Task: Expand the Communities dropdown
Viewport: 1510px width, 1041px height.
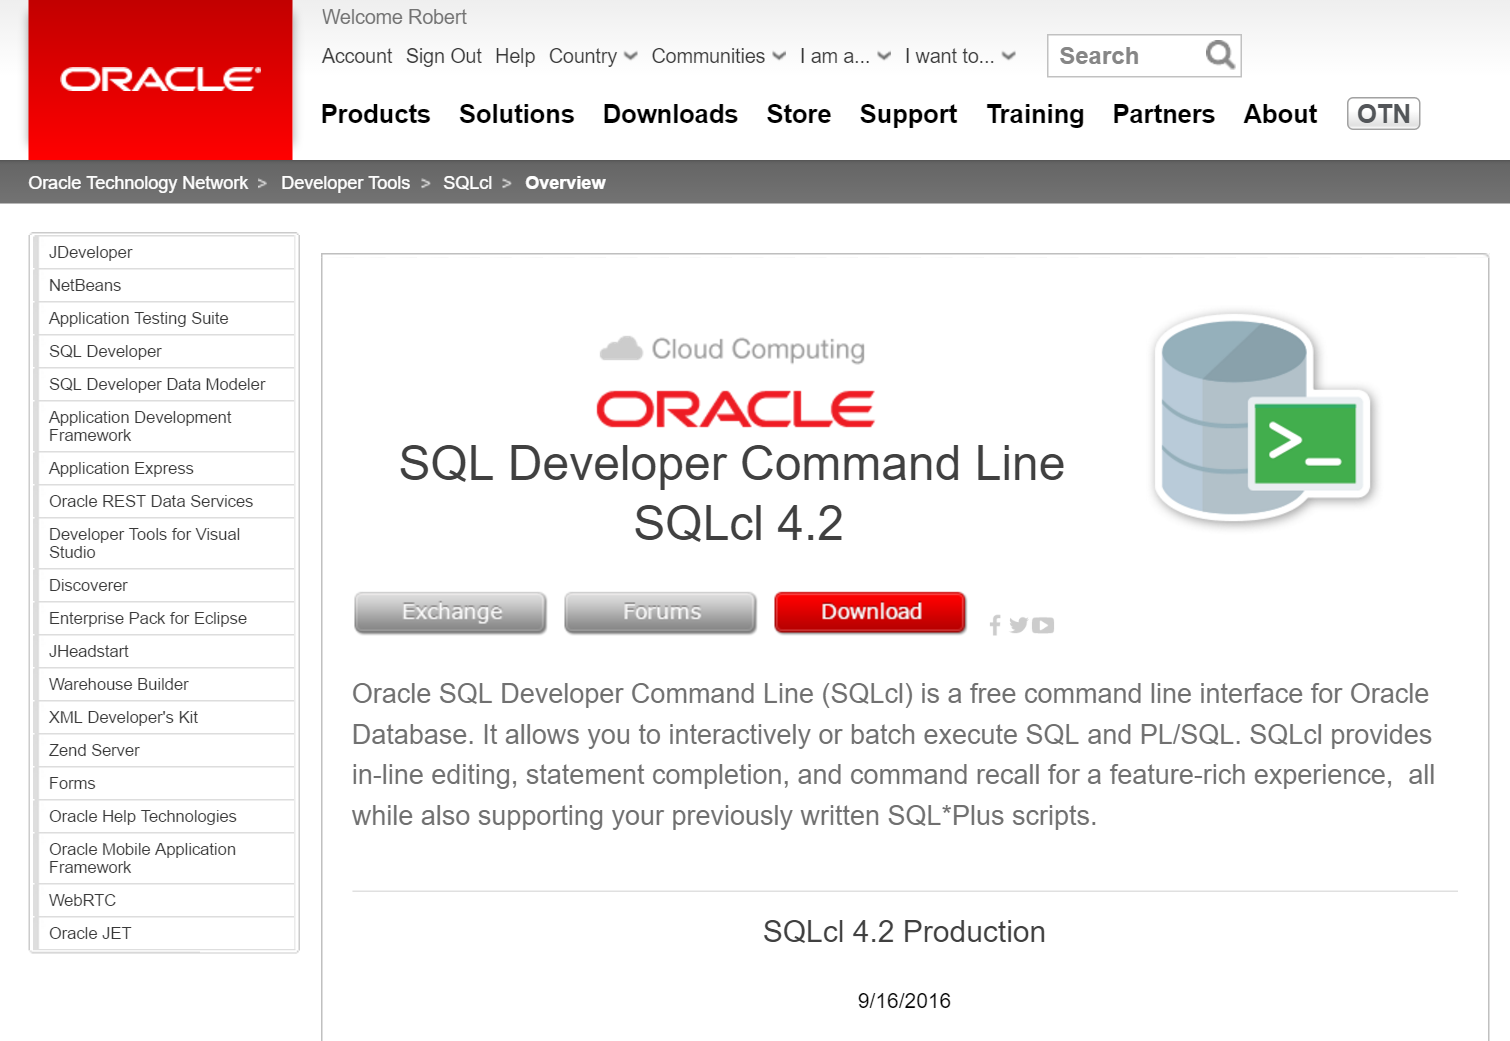Action: pyautogui.click(x=717, y=56)
